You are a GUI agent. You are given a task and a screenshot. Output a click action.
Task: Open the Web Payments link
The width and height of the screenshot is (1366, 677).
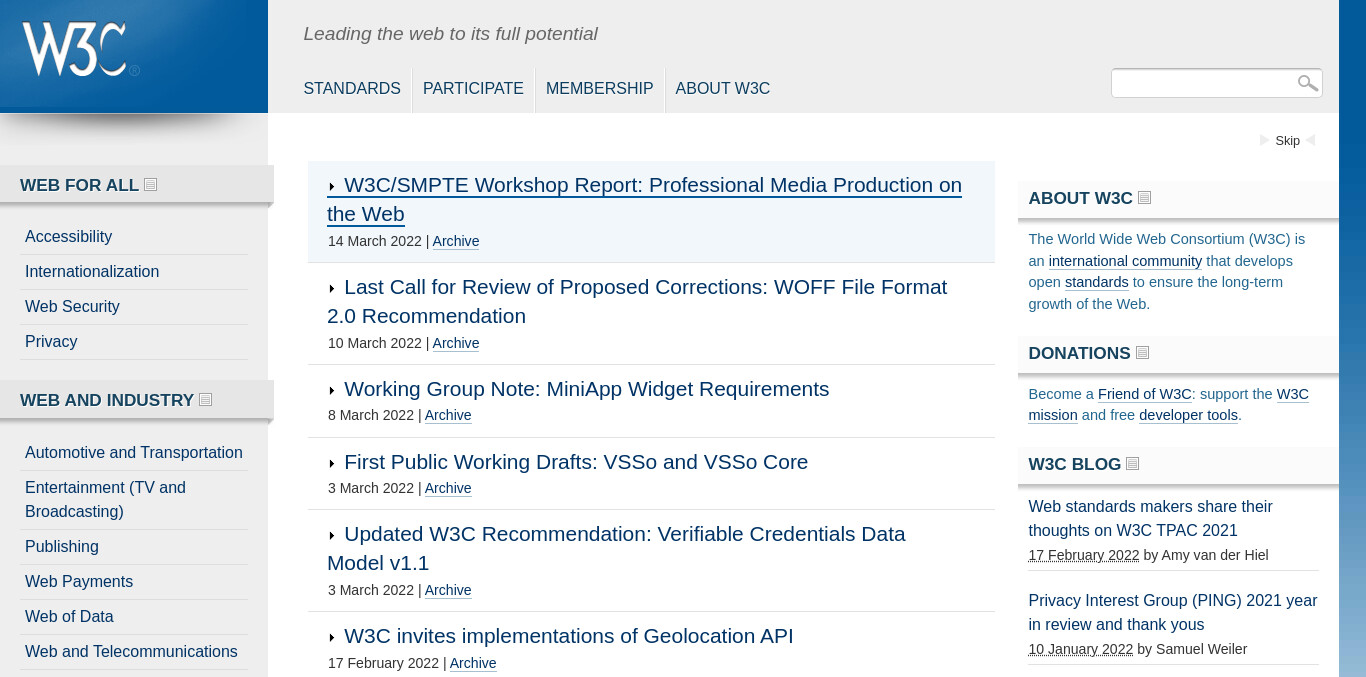coord(79,582)
